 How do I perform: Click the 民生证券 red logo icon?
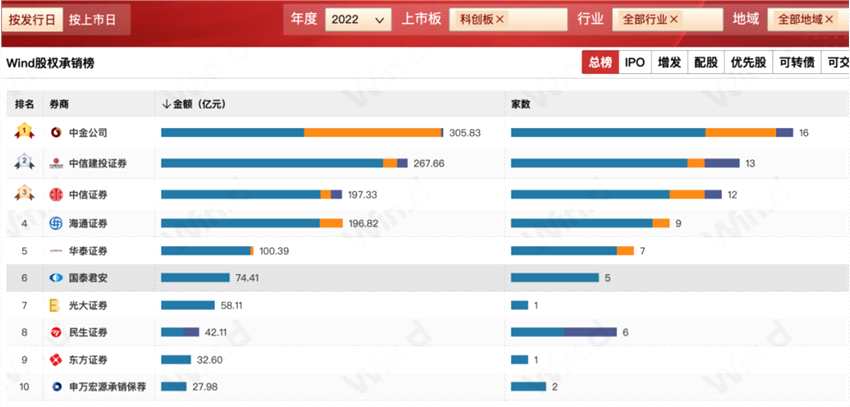tap(56, 333)
